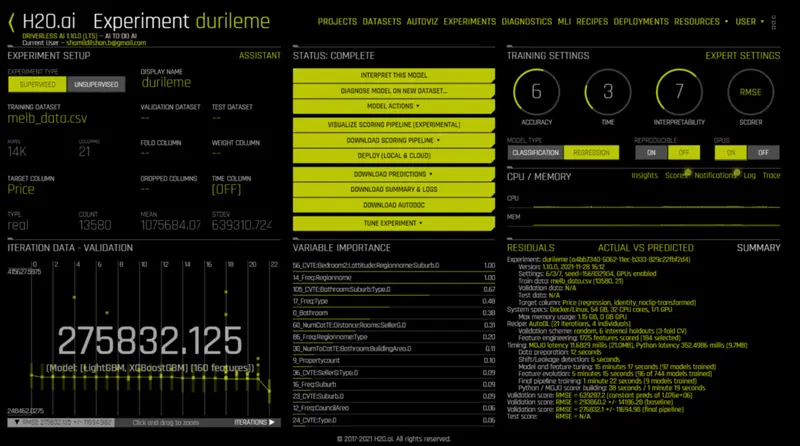Click the Time dial showing 3
The image size is (800, 446).
[x=608, y=92]
